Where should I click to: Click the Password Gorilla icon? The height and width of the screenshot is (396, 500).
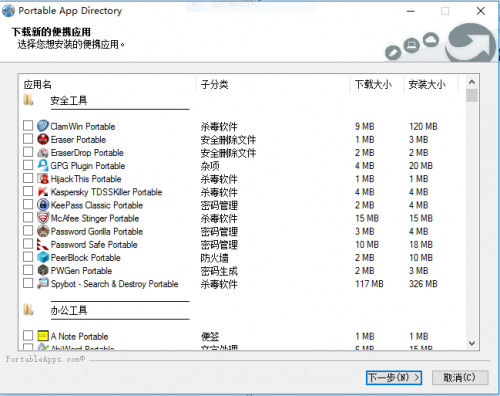[x=43, y=231]
